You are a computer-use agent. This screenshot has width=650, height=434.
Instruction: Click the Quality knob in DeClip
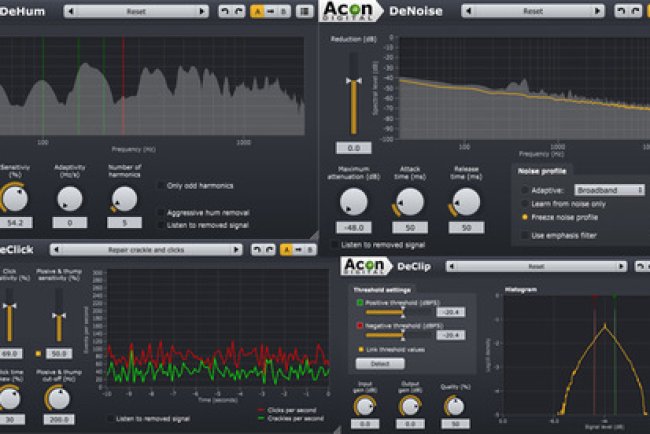click(455, 406)
